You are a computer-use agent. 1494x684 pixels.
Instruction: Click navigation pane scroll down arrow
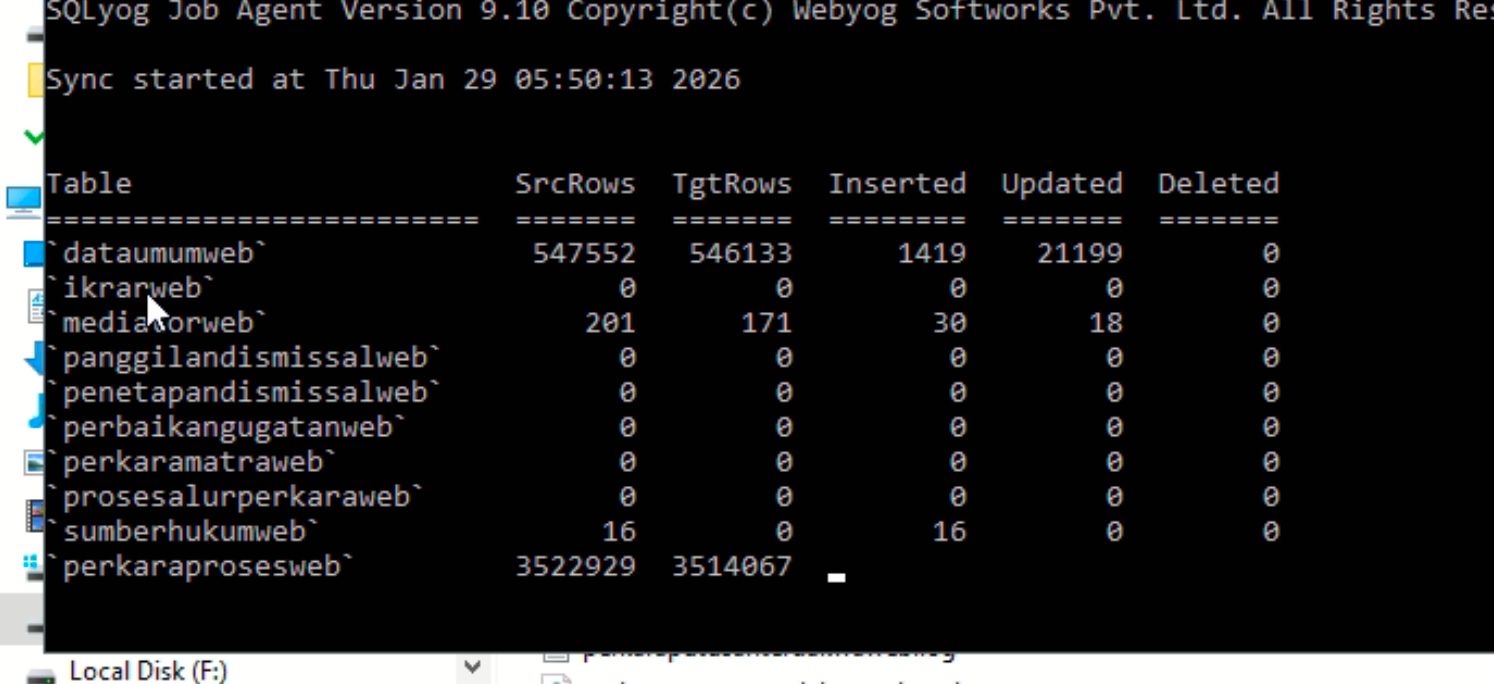473,667
